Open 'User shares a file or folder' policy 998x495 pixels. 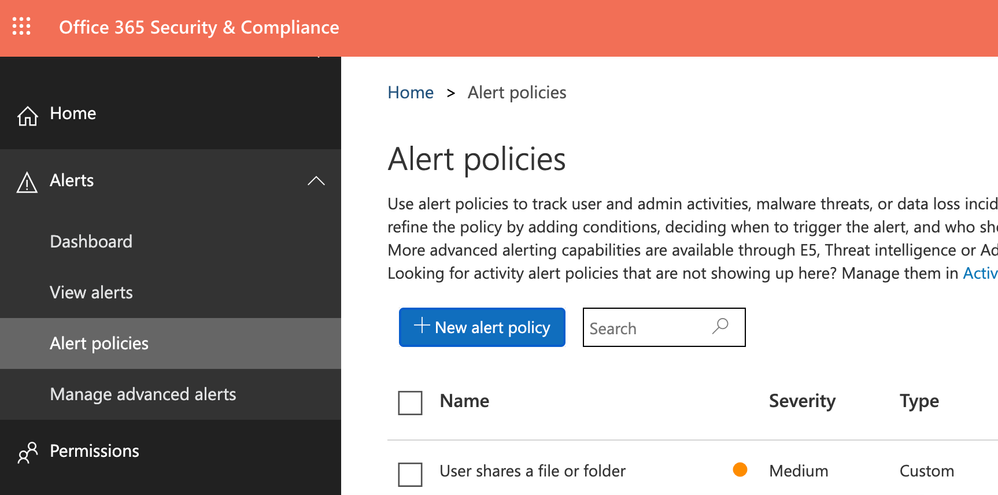[x=532, y=471]
